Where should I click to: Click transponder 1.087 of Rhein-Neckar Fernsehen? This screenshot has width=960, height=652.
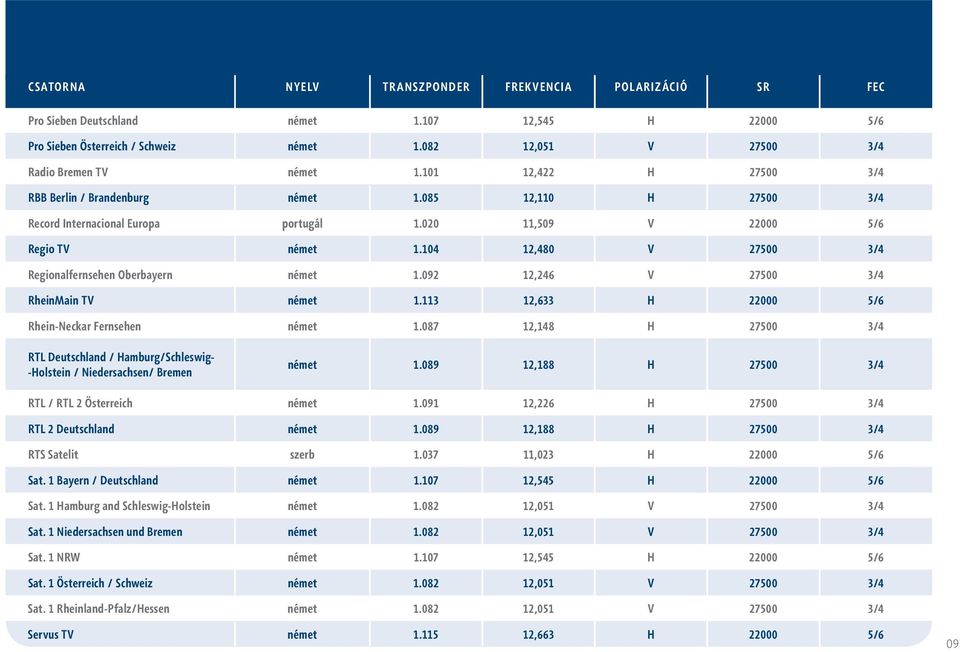[x=426, y=326]
